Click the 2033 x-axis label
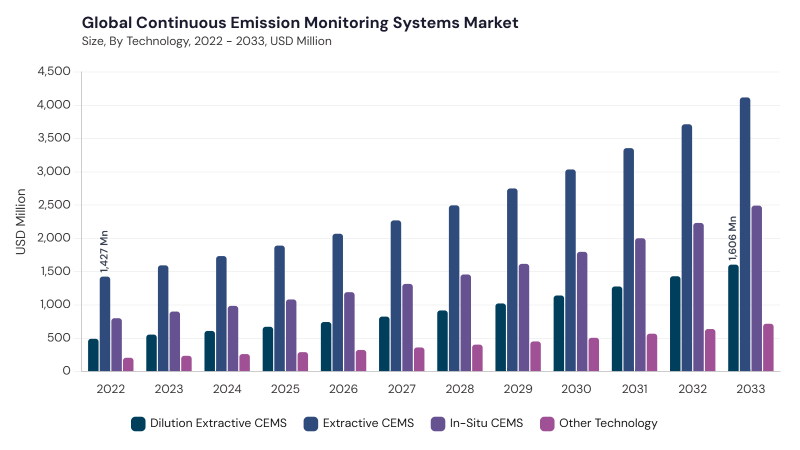This screenshot has width=800, height=450. click(x=751, y=389)
